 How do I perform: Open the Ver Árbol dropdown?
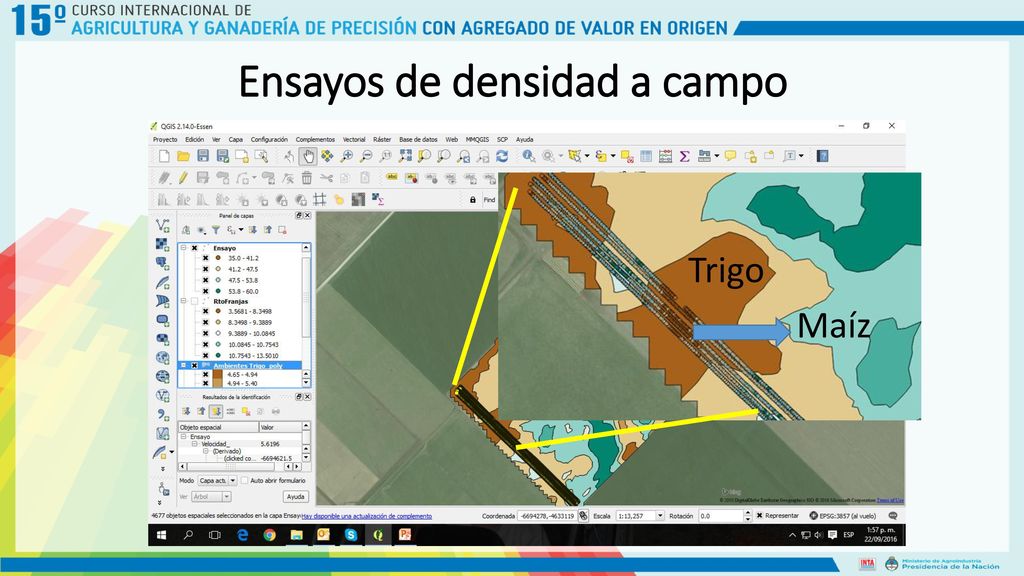point(210,497)
